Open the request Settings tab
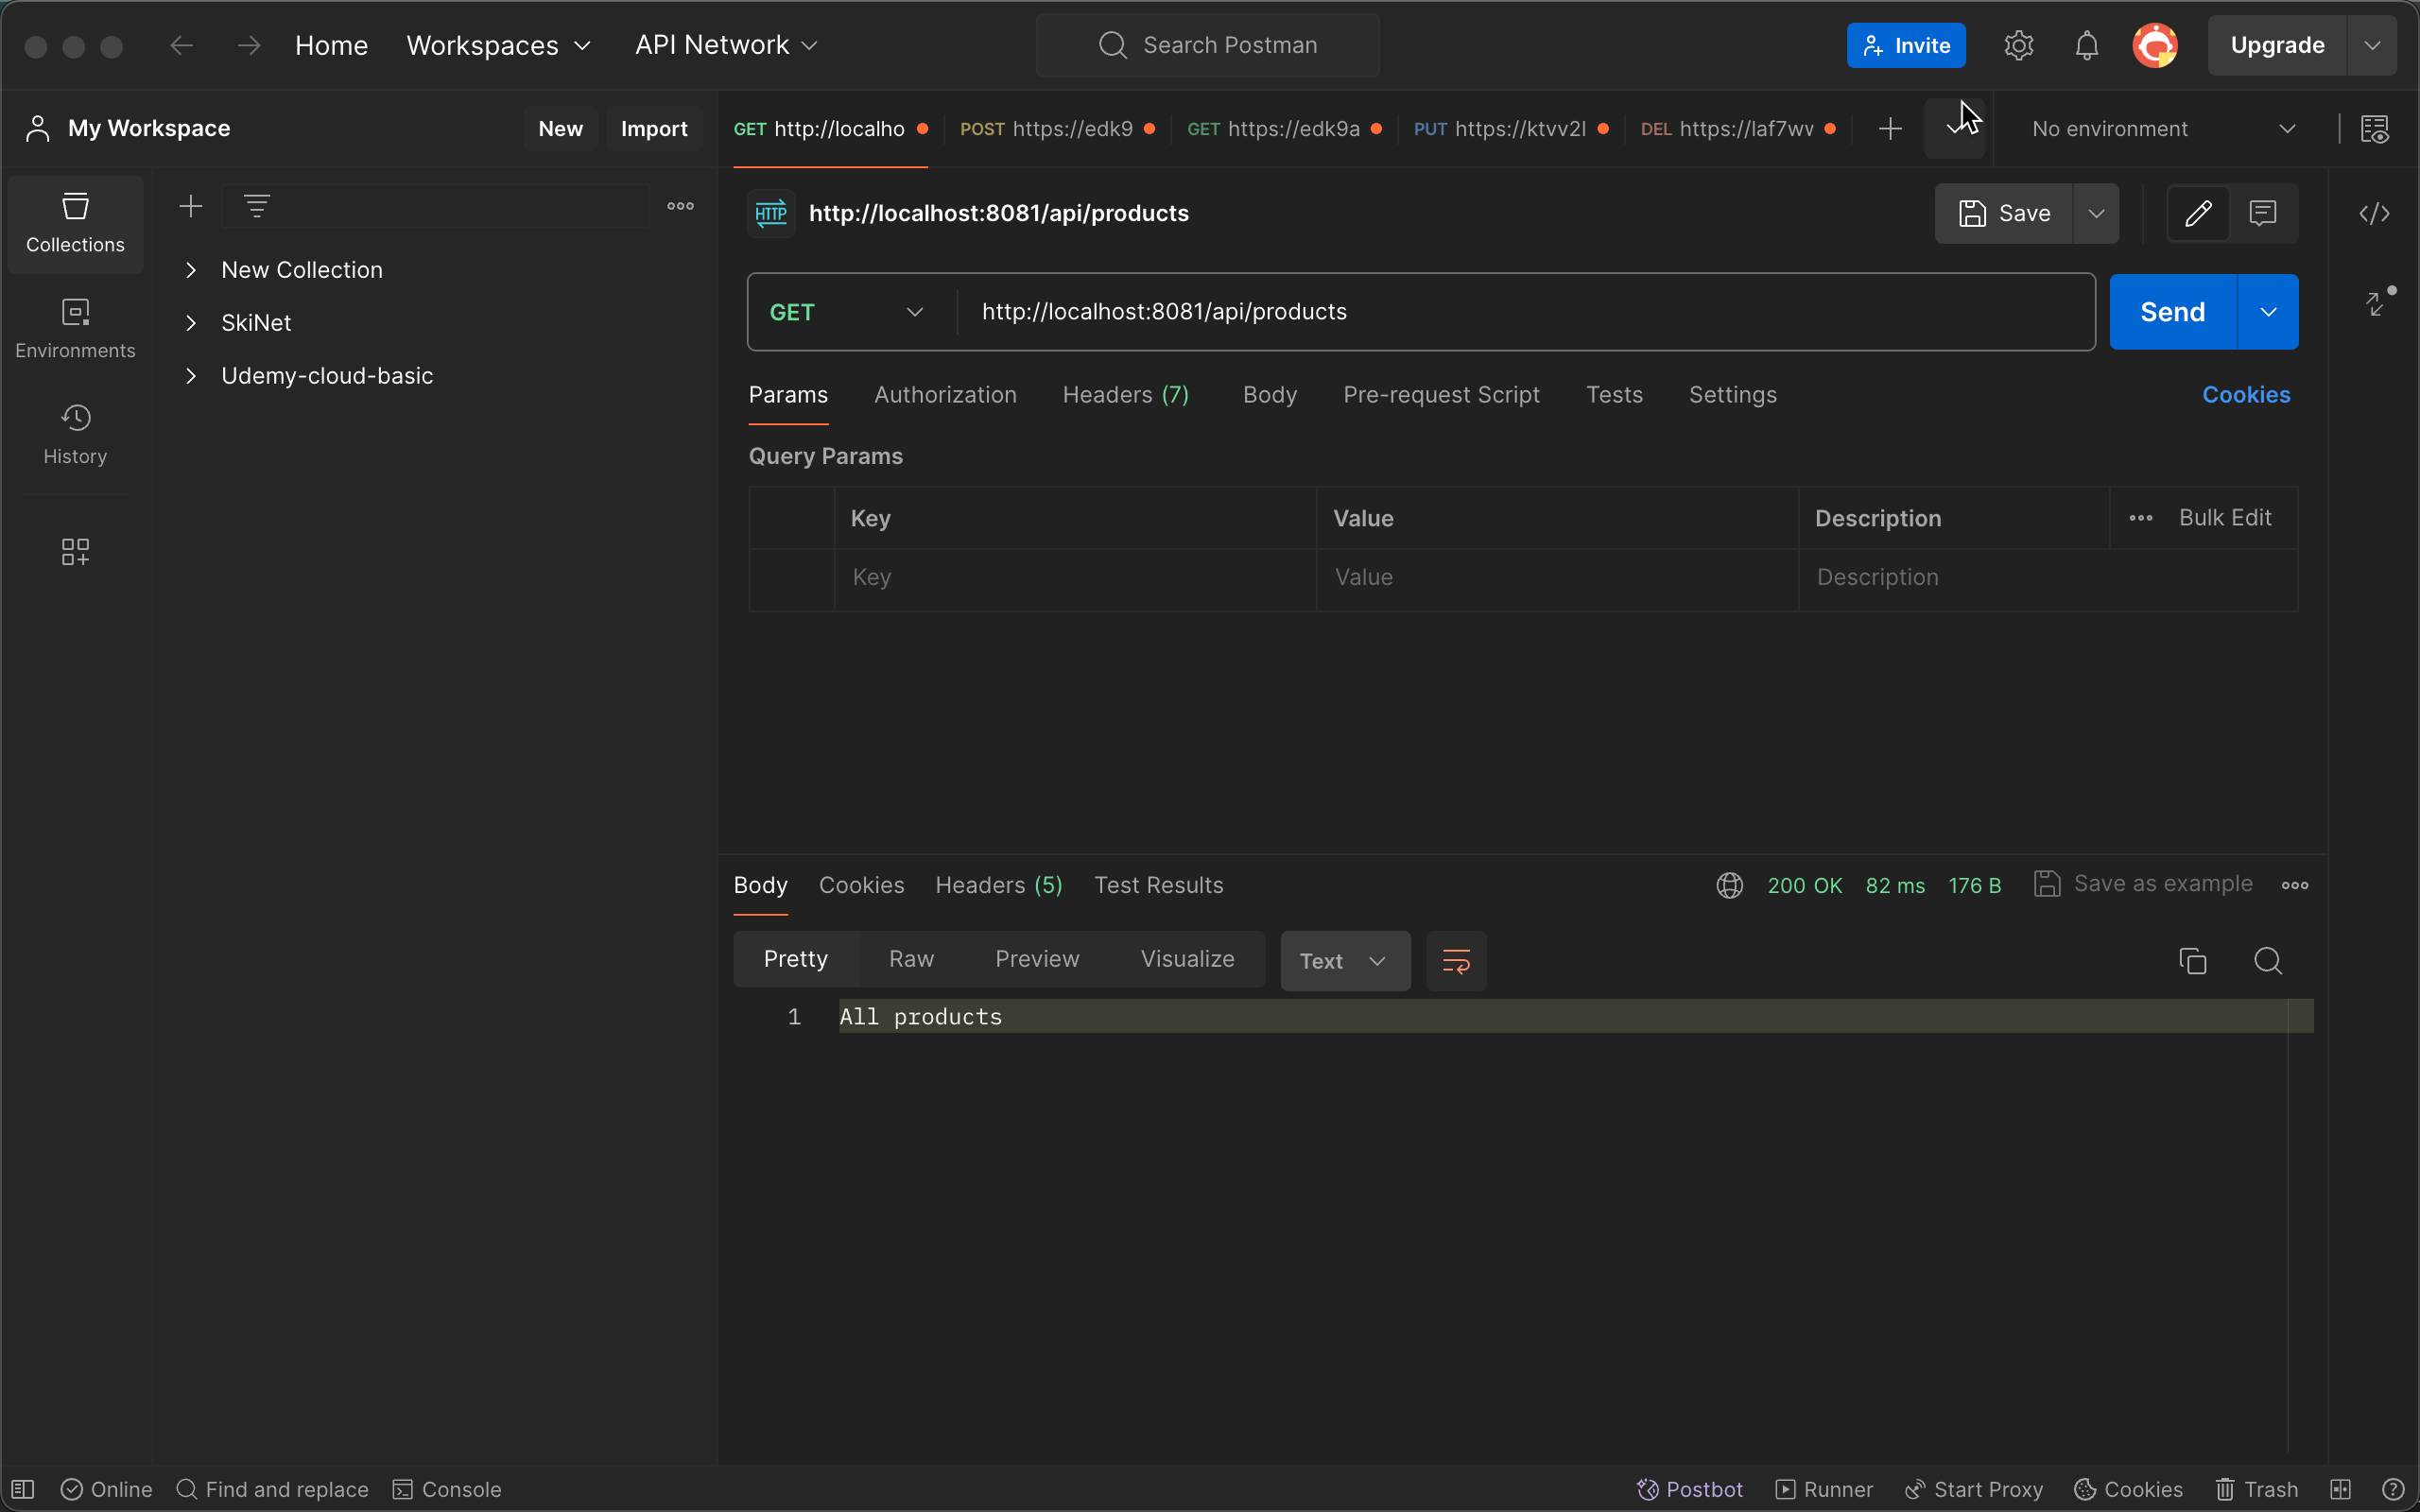Image resolution: width=2420 pixels, height=1512 pixels. tap(1733, 395)
